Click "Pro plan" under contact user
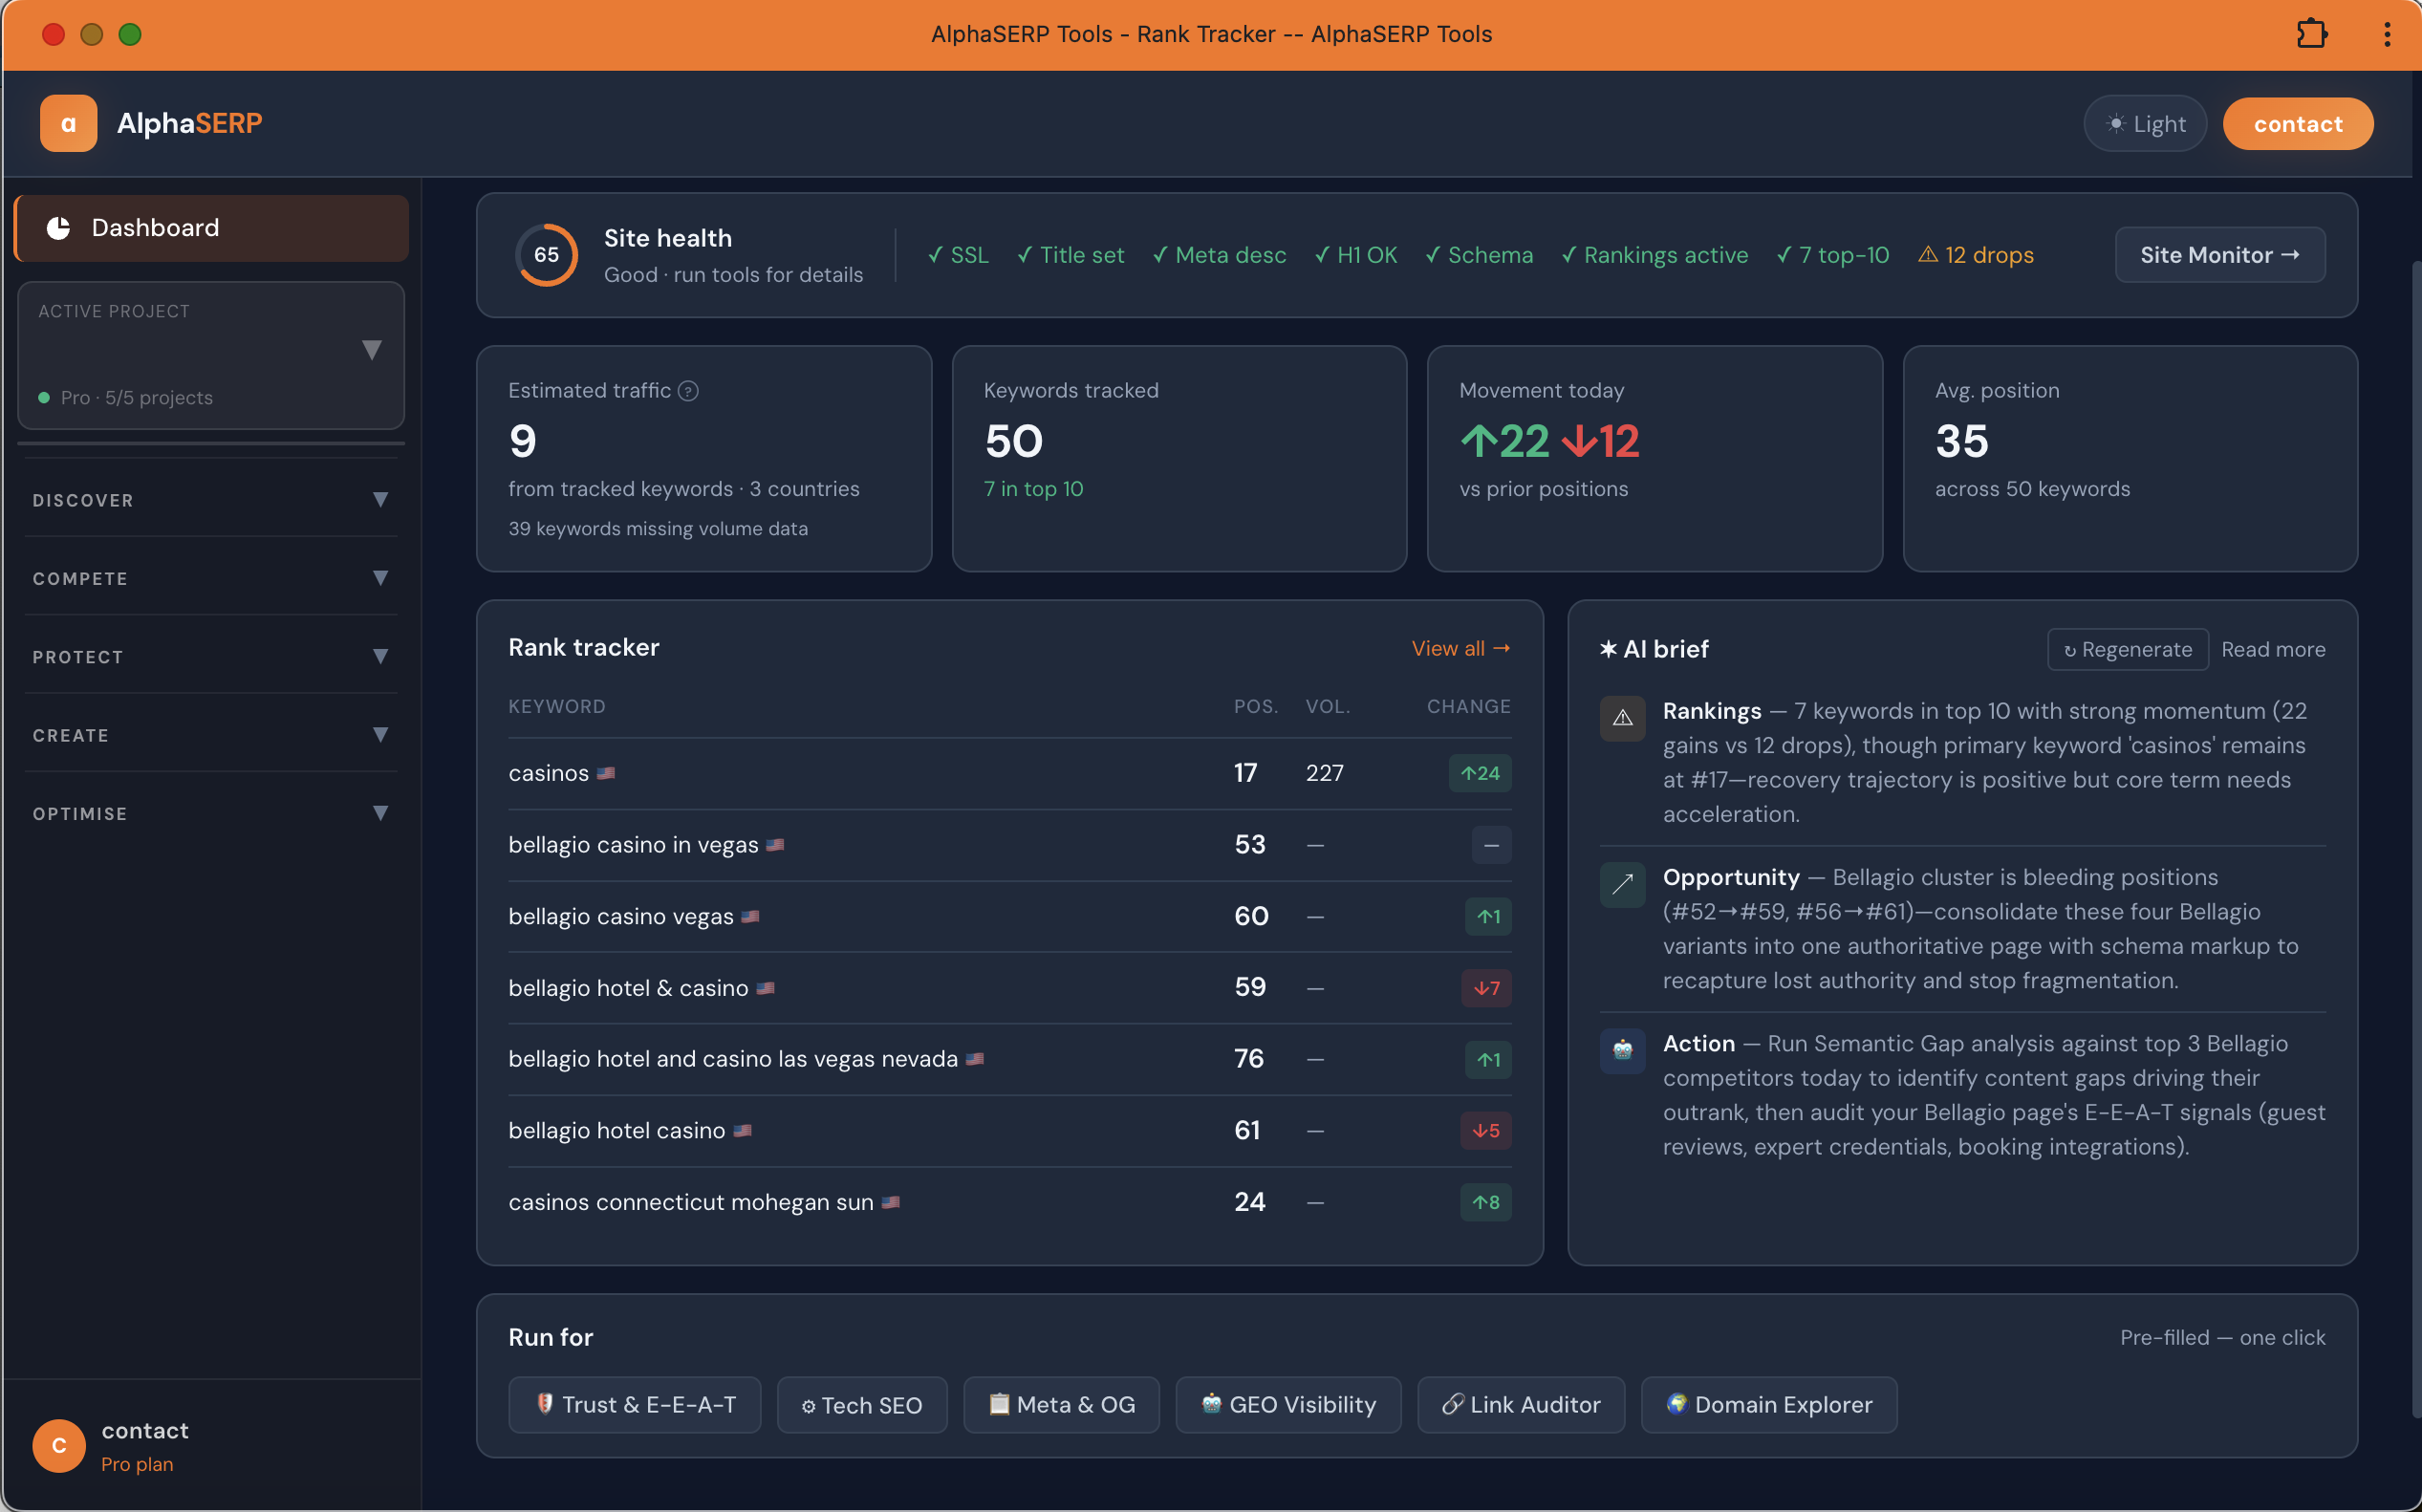Image resolution: width=2422 pixels, height=1512 pixels. tap(137, 1464)
